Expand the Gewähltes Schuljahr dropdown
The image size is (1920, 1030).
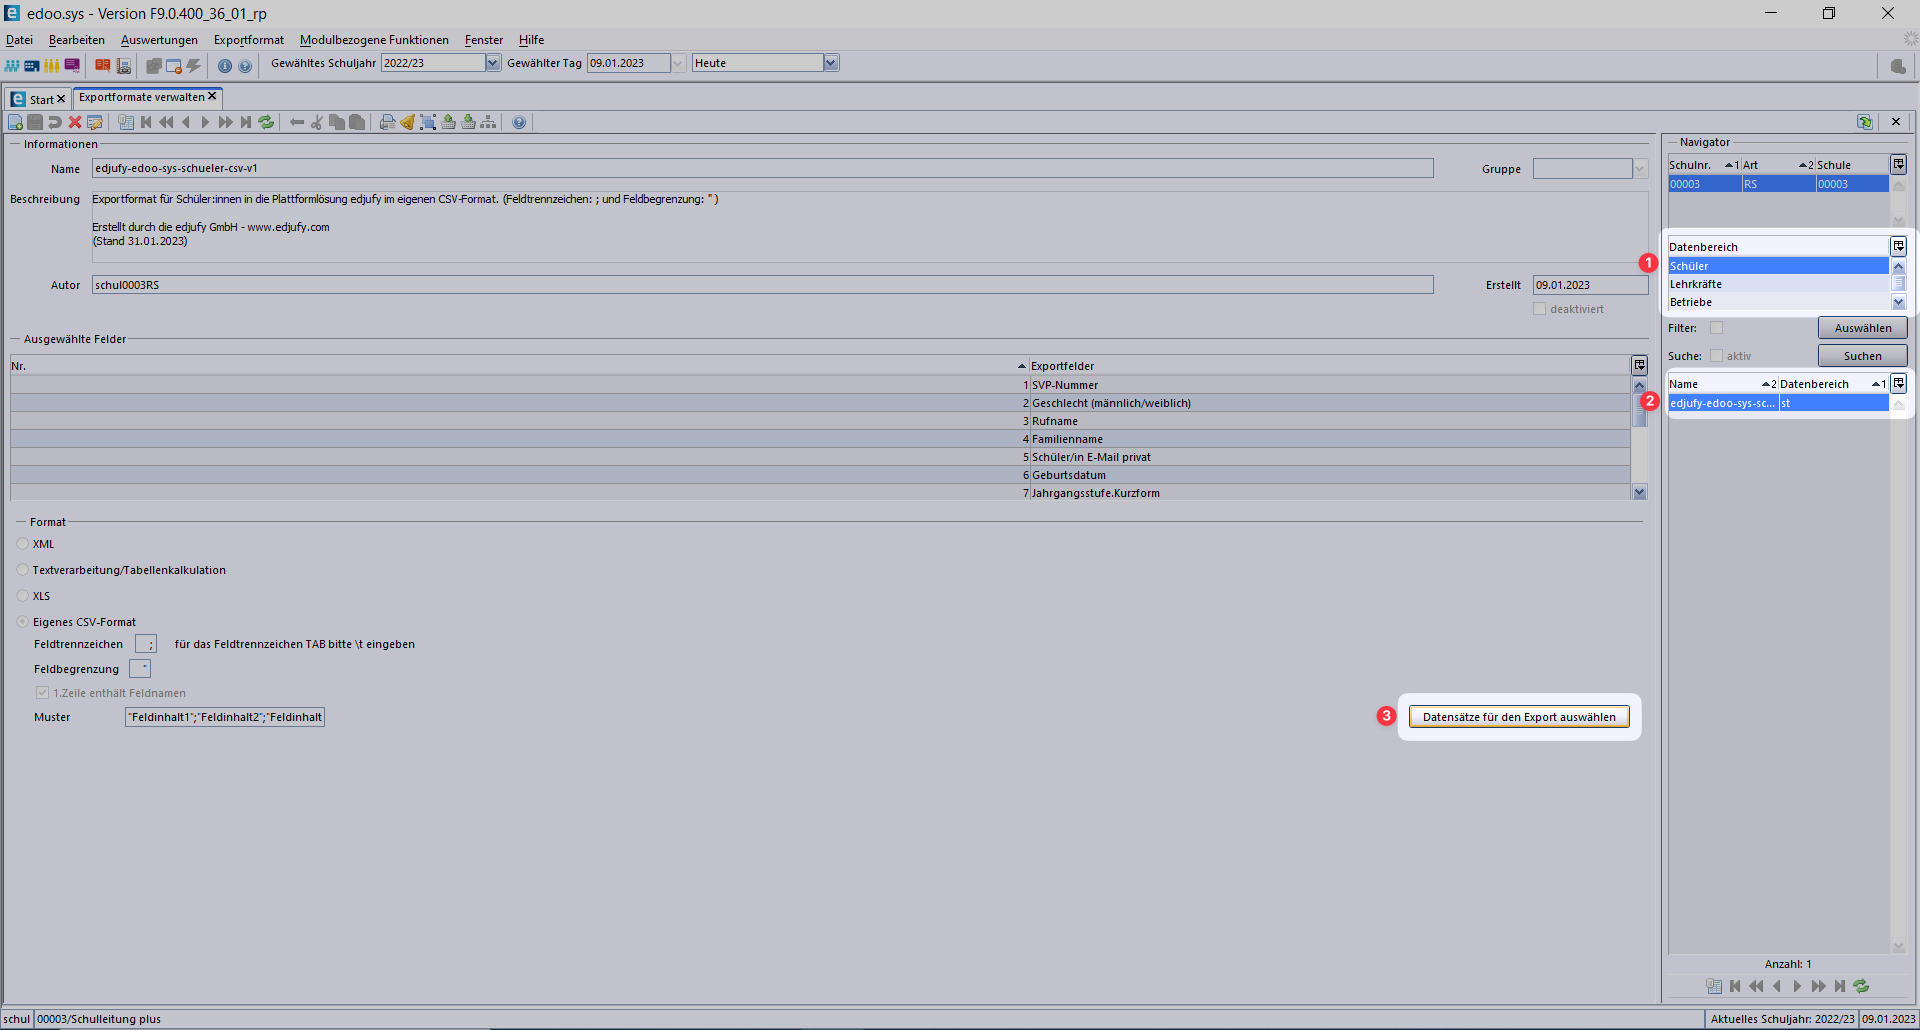click(x=493, y=63)
